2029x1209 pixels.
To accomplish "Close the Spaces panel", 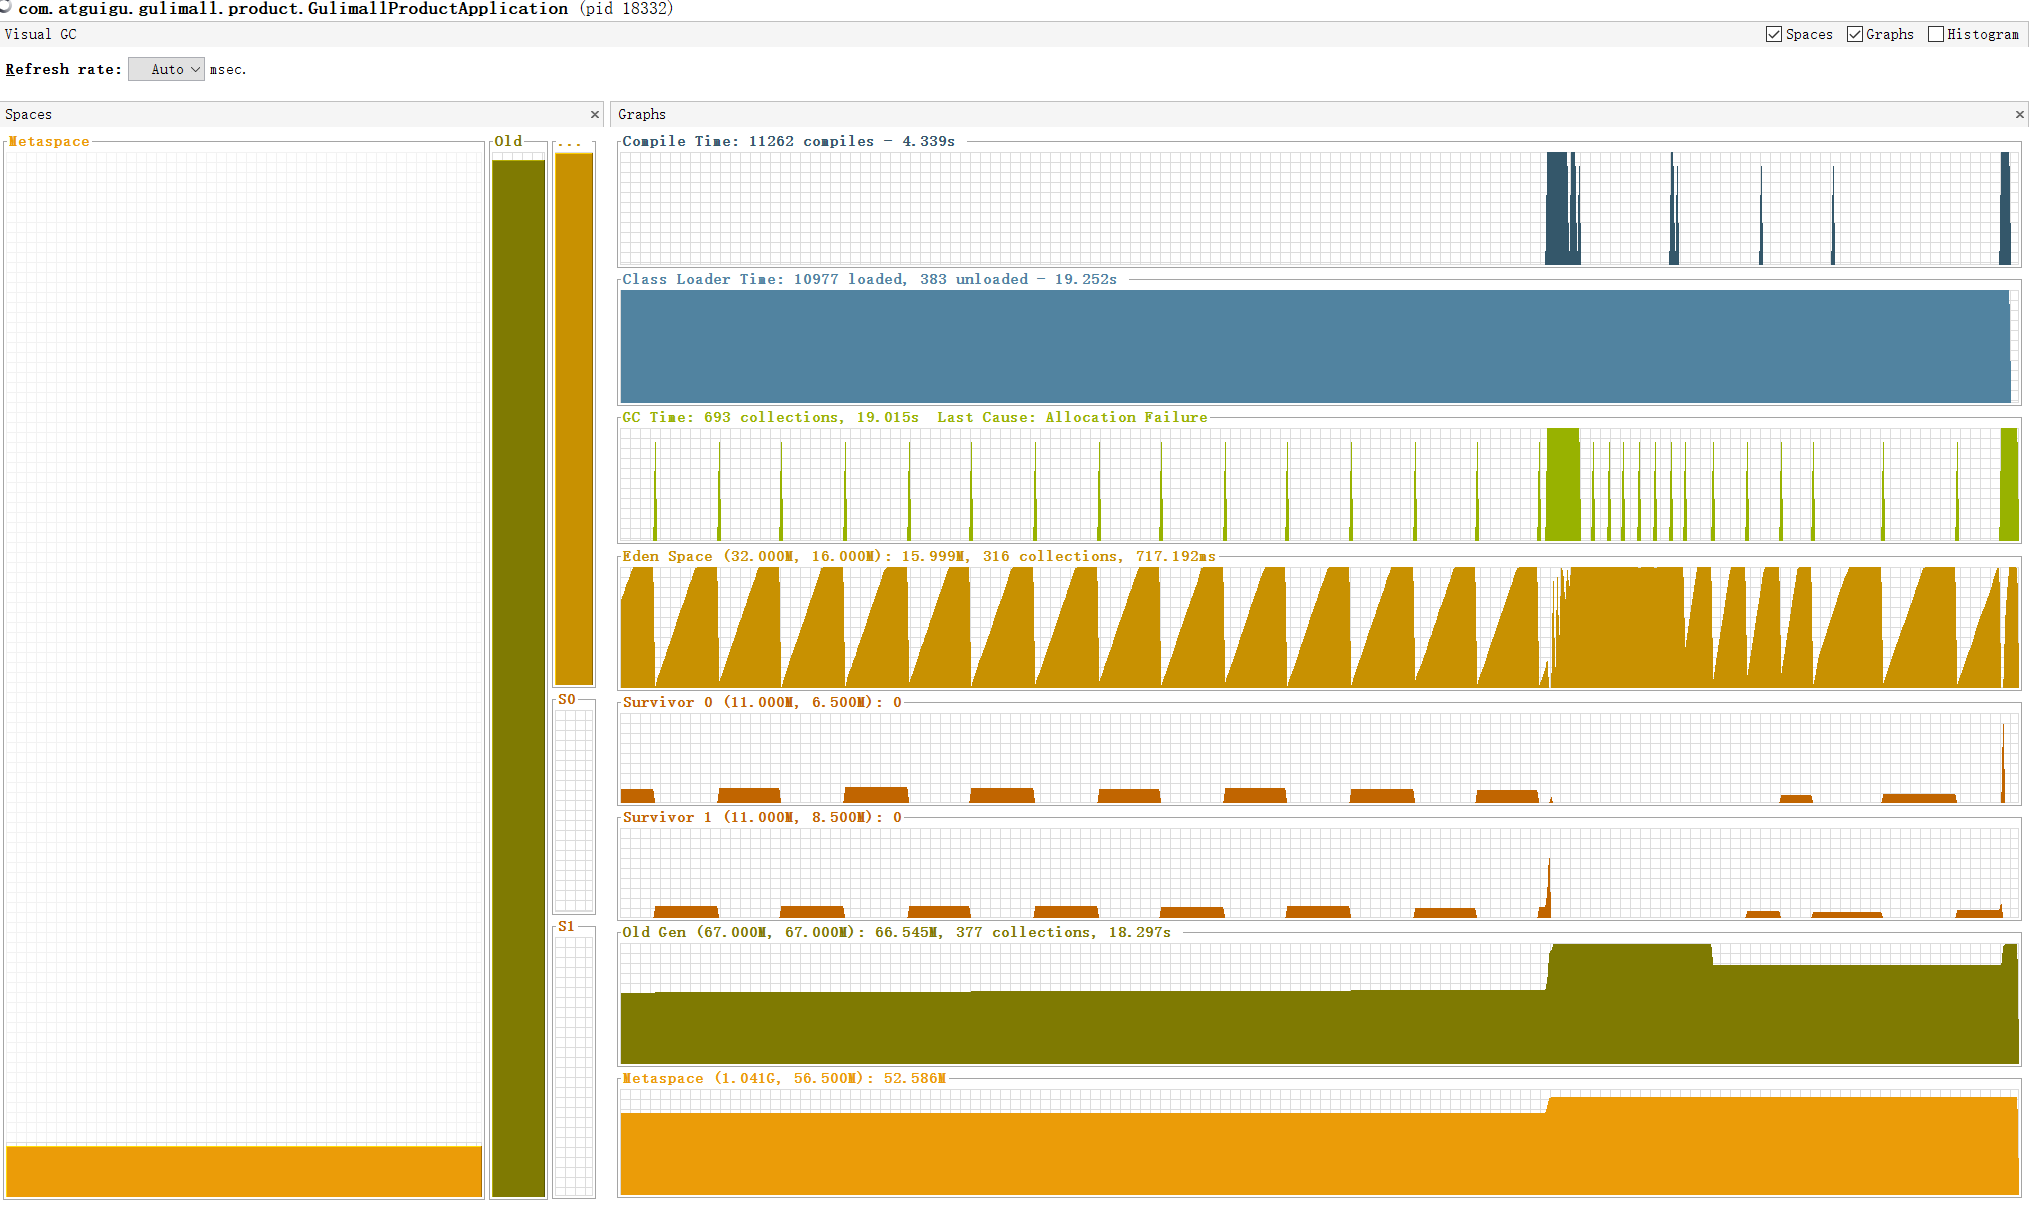I will [x=595, y=115].
